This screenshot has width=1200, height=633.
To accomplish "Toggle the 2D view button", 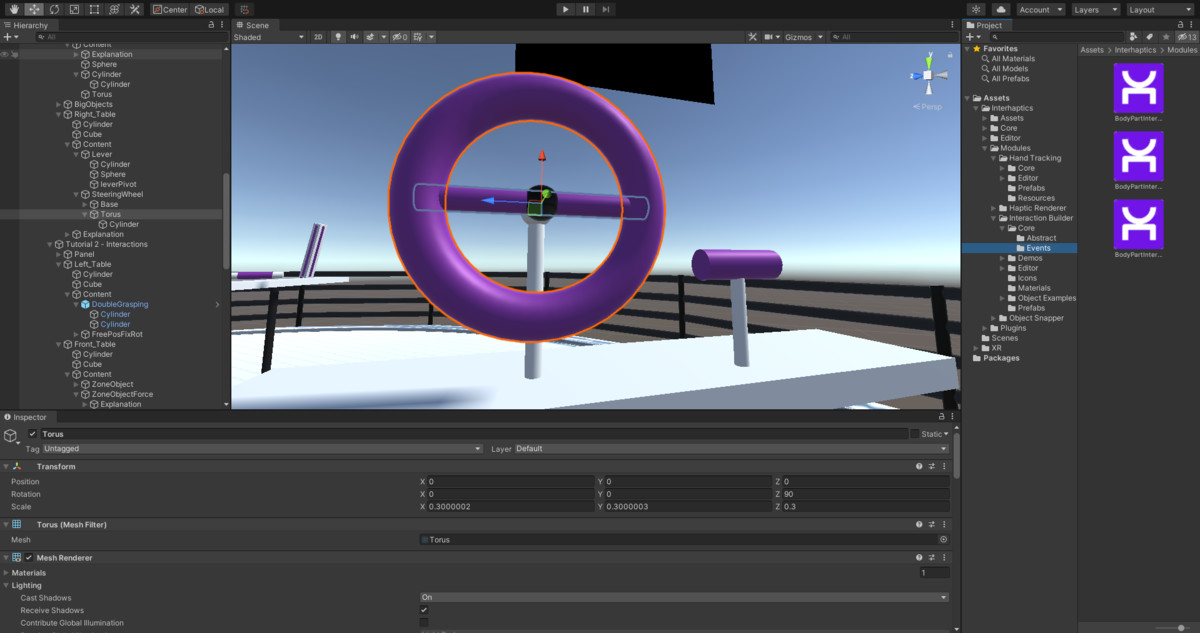I will [x=318, y=37].
